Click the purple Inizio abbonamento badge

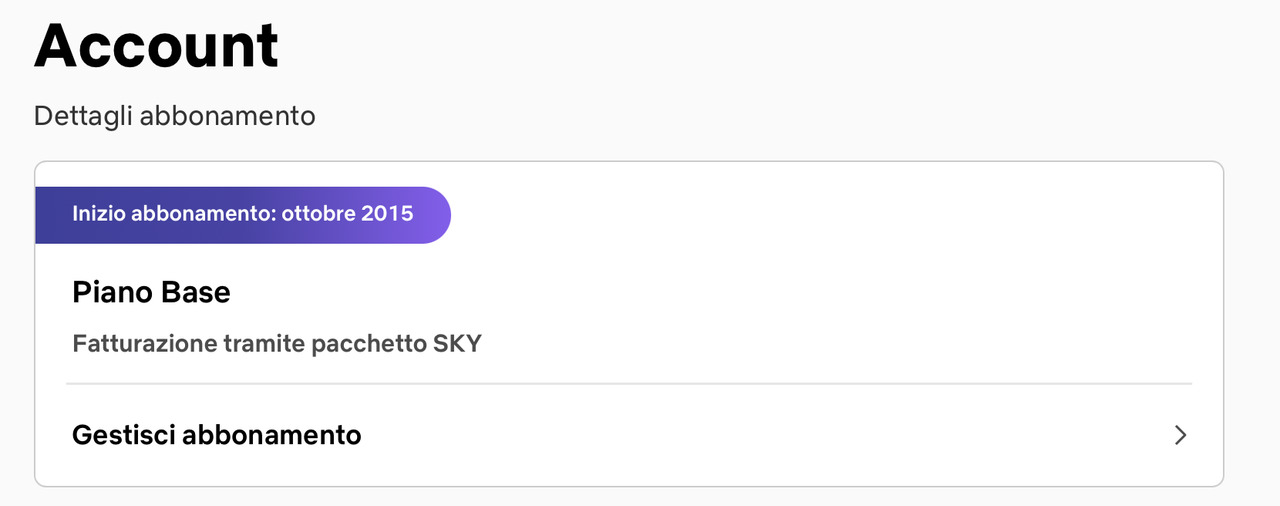[243, 215]
